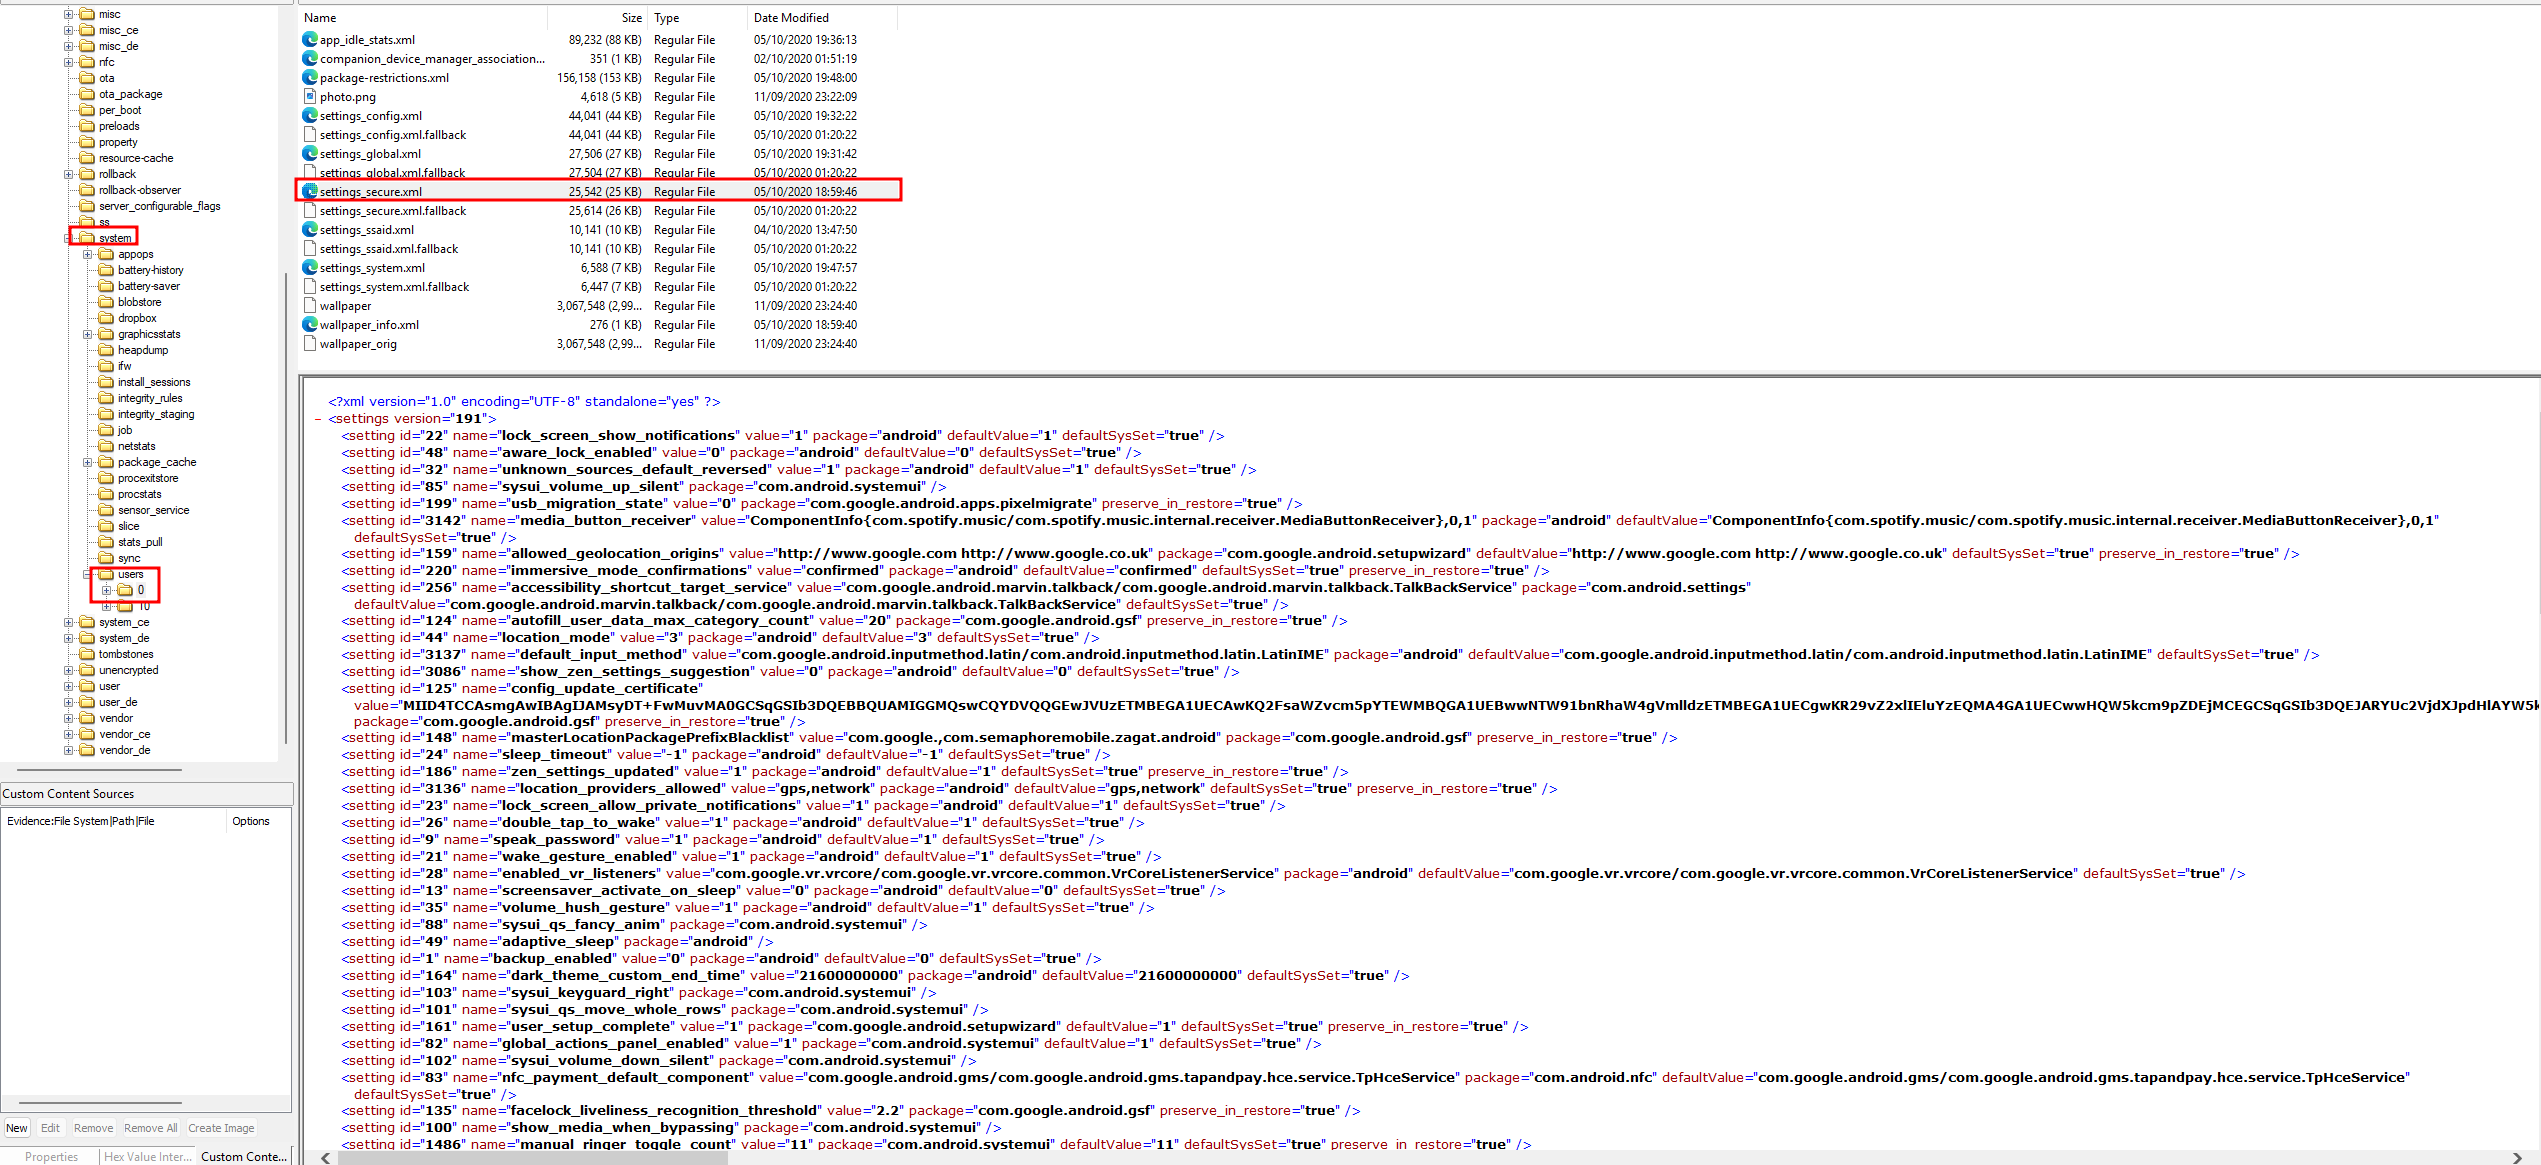Expand the appops folder node
2541x1165 pixels.
coord(88,254)
